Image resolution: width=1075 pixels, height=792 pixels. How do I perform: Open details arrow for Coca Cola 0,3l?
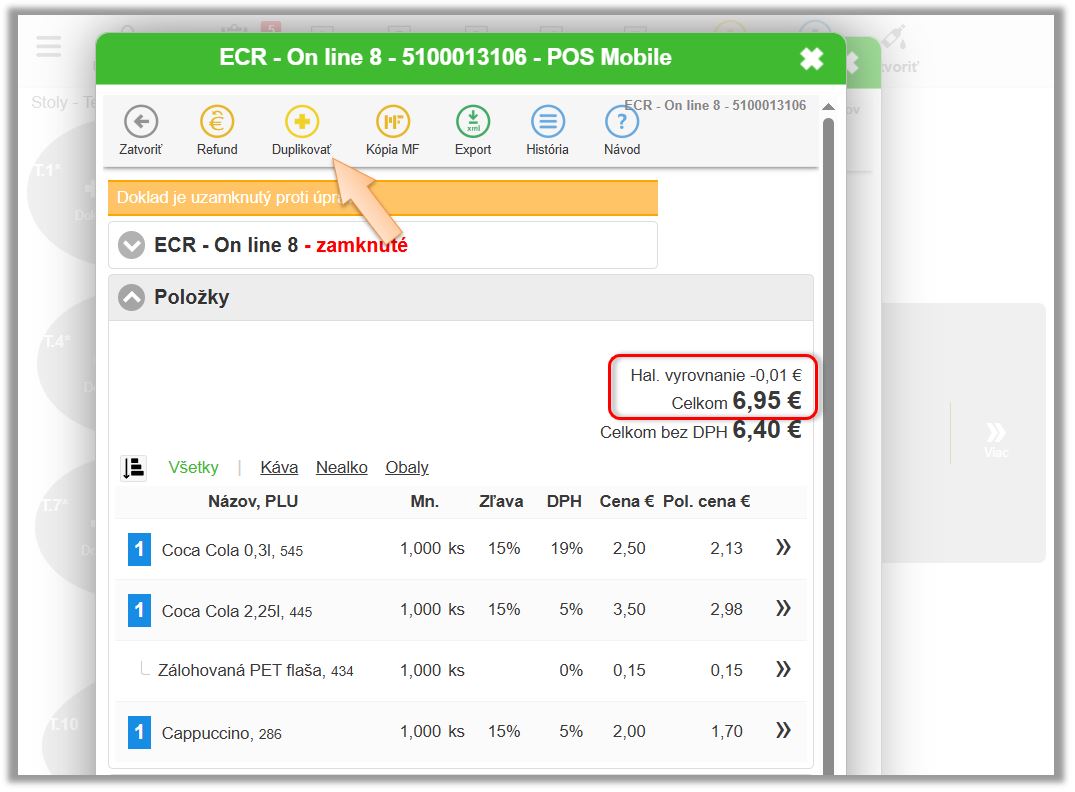click(x=783, y=548)
